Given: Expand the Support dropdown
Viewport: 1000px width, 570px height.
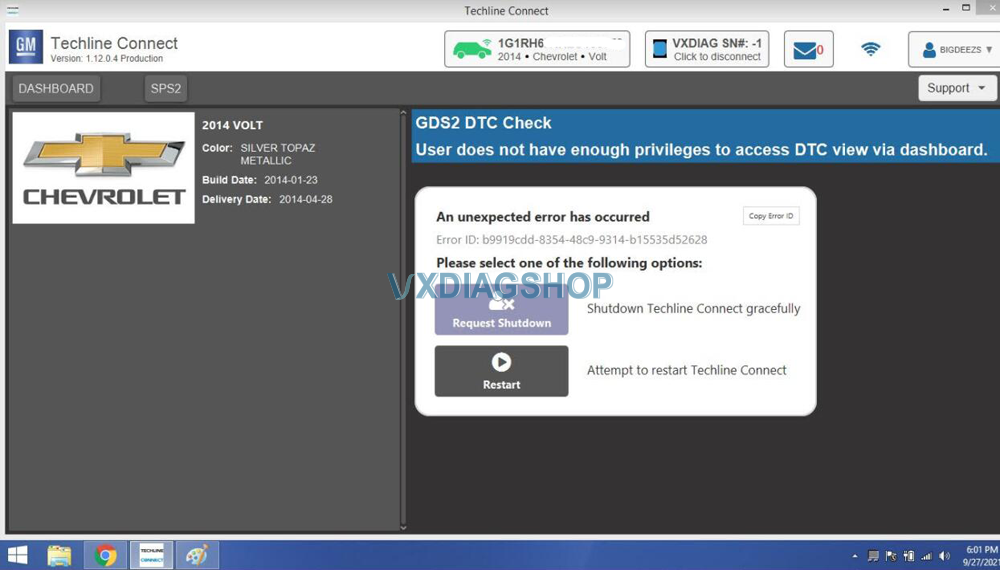Looking at the screenshot, I should pyautogui.click(x=957, y=88).
